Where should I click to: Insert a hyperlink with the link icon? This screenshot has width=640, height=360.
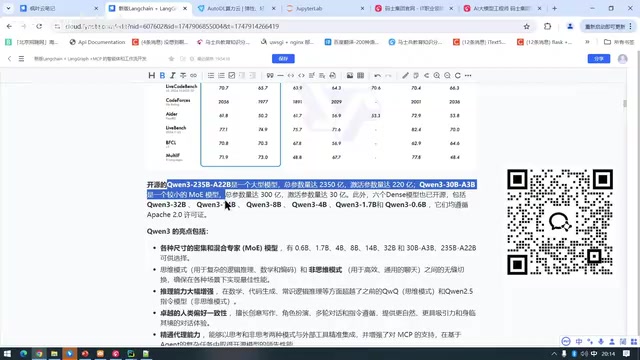[193, 76]
